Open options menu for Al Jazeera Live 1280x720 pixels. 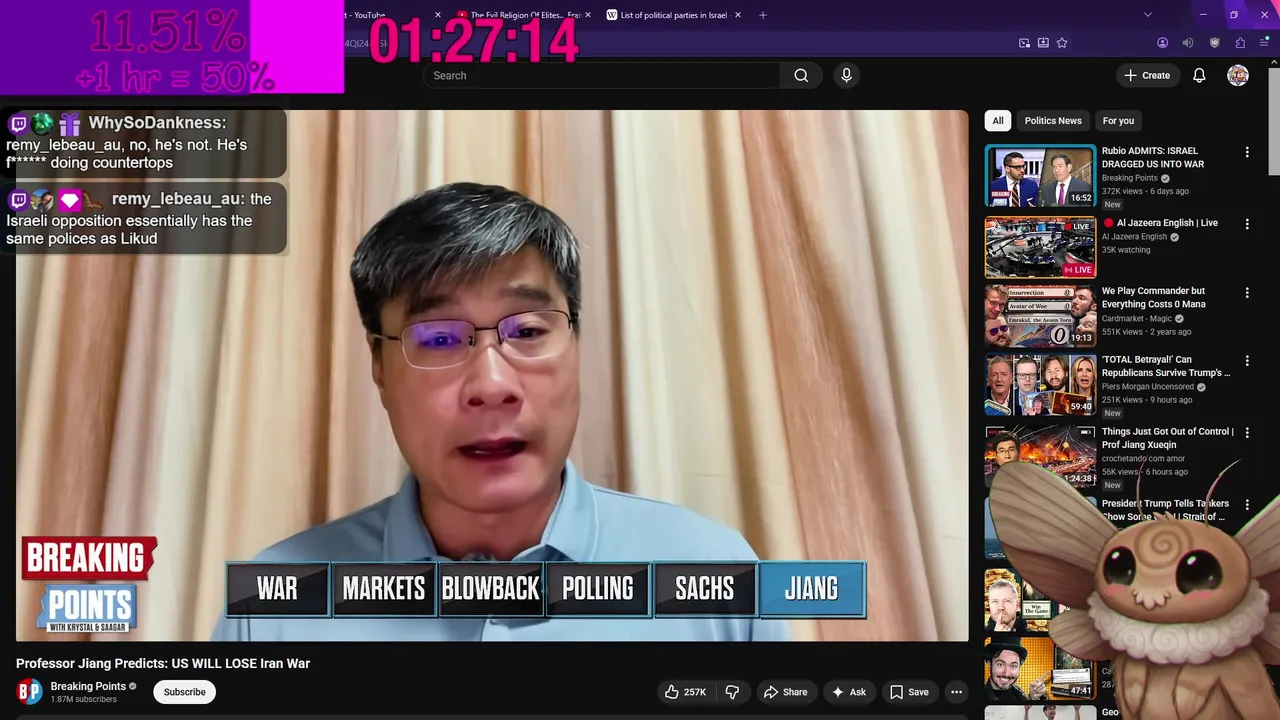(1247, 225)
